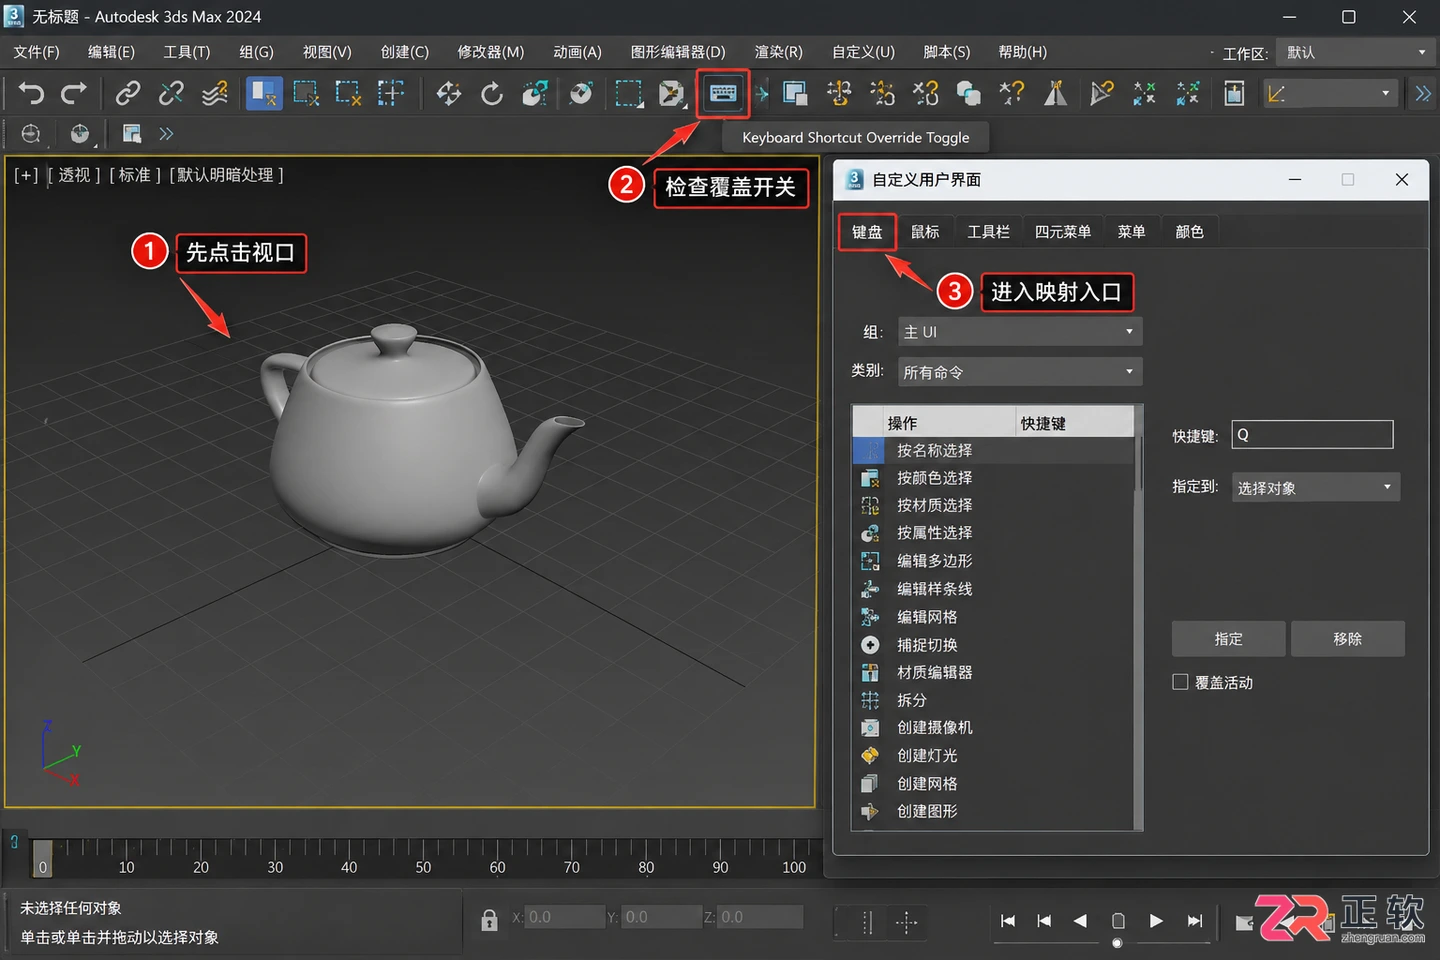Viewport: 1440px width, 960px height.
Task: Choose the dashed rectangular selection region icon
Action: coord(629,94)
